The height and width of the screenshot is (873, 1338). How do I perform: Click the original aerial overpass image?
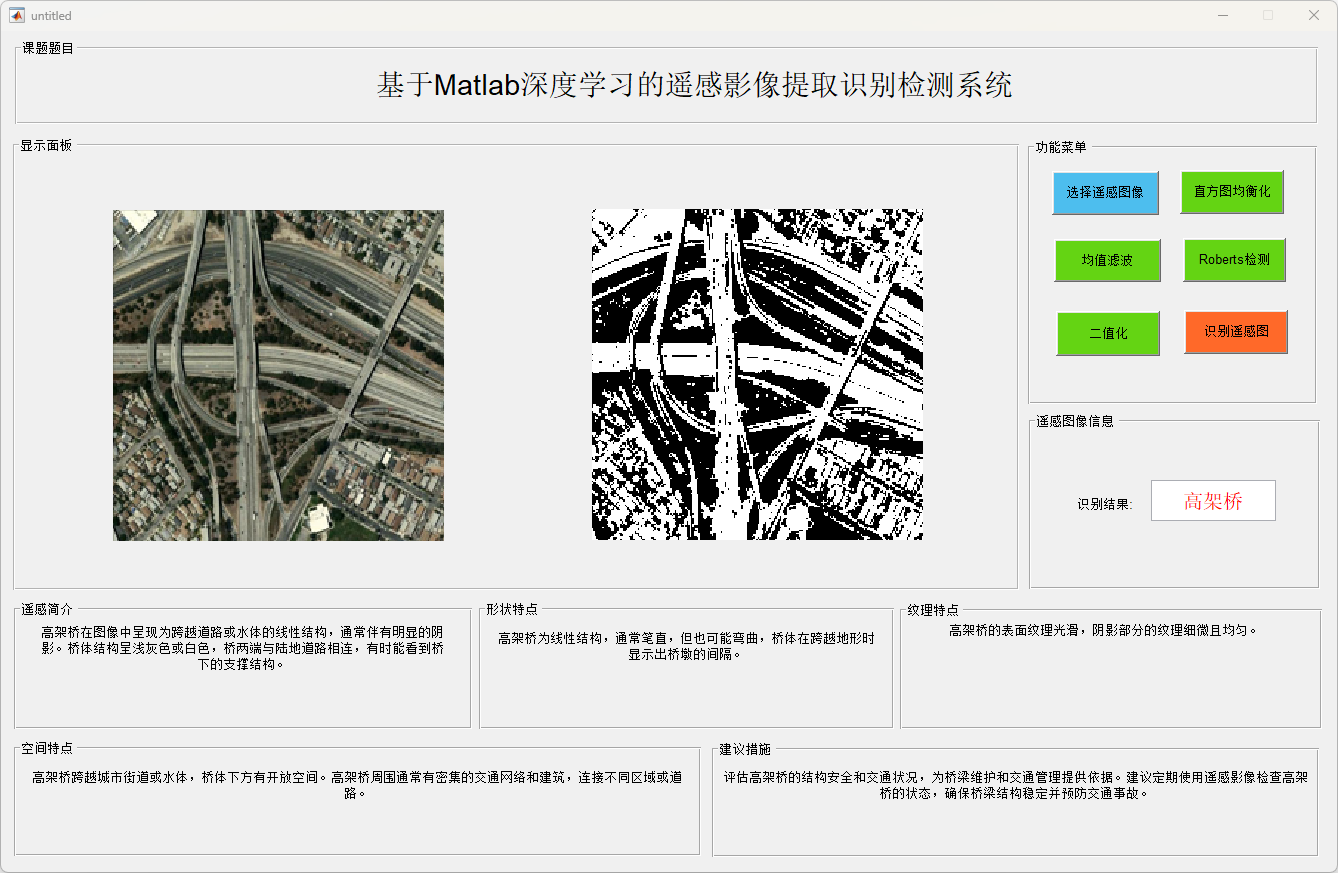tap(278, 375)
